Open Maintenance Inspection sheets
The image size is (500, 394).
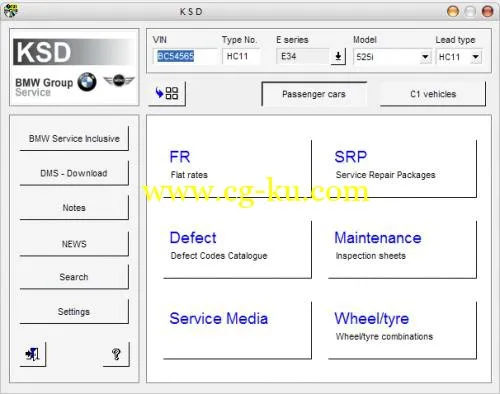[x=402, y=249]
